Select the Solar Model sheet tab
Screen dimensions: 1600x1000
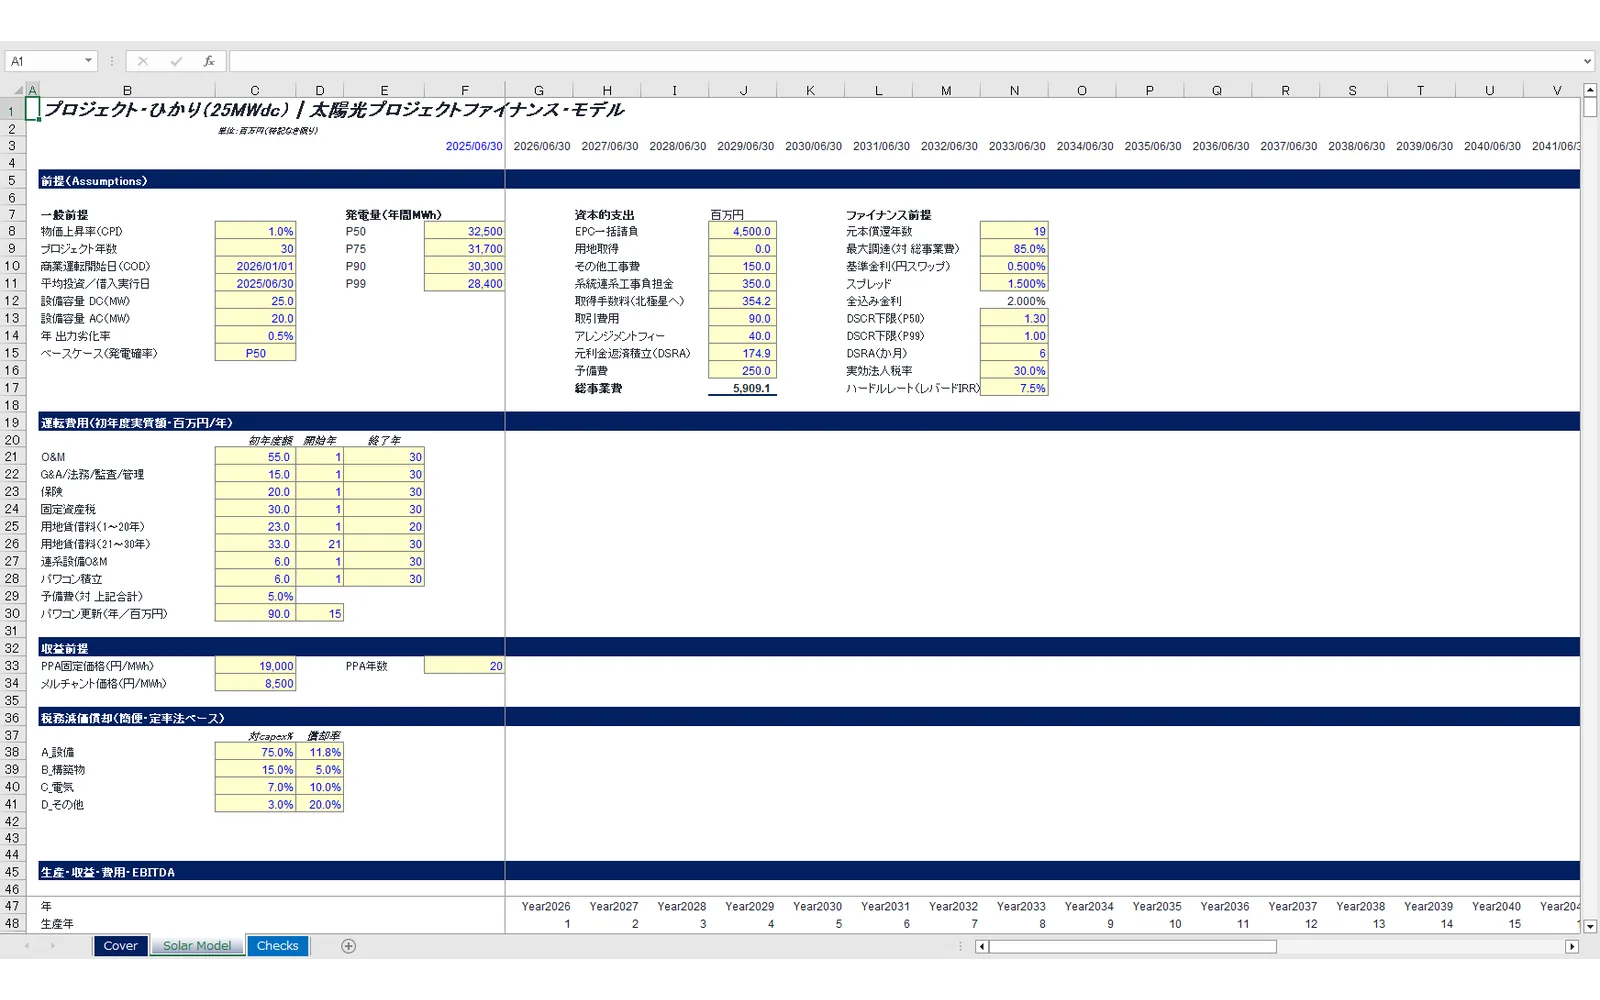[197, 946]
